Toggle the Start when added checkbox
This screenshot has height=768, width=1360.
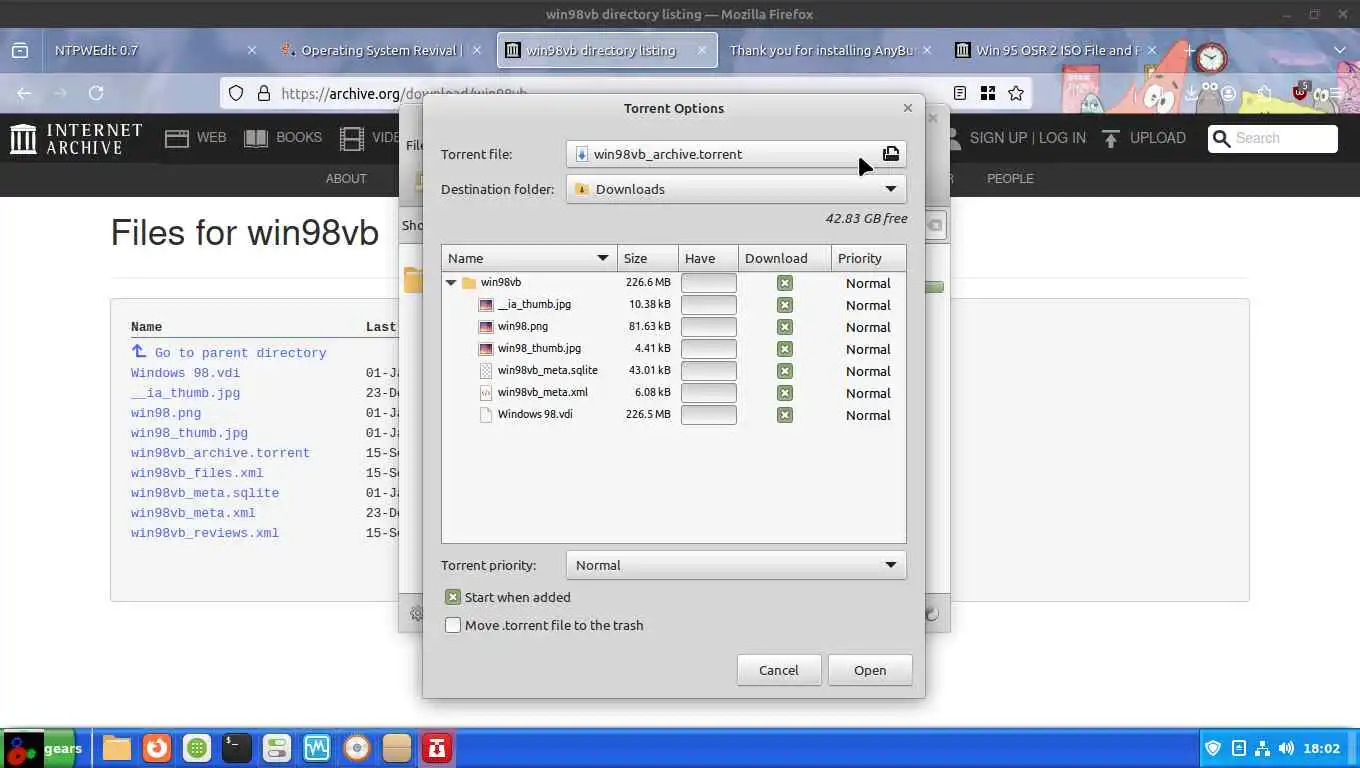tap(453, 597)
